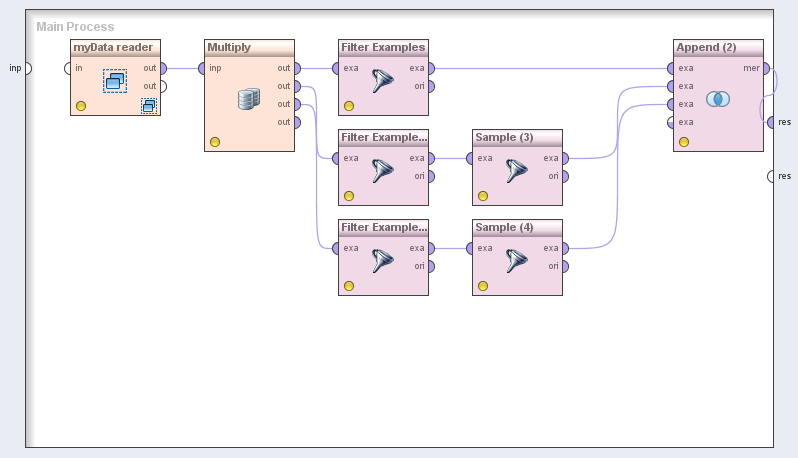The image size is (798, 458).
Task: Click yellow status indicator on myData reader
Action: coord(81,106)
